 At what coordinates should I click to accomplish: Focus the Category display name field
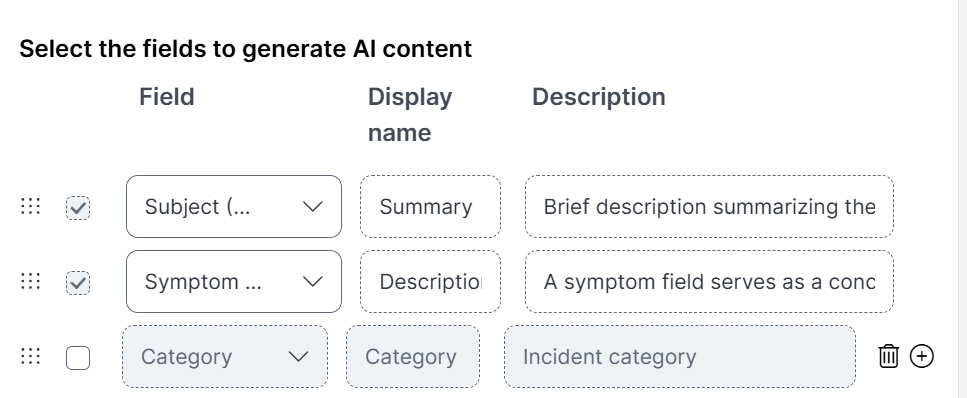(x=413, y=357)
